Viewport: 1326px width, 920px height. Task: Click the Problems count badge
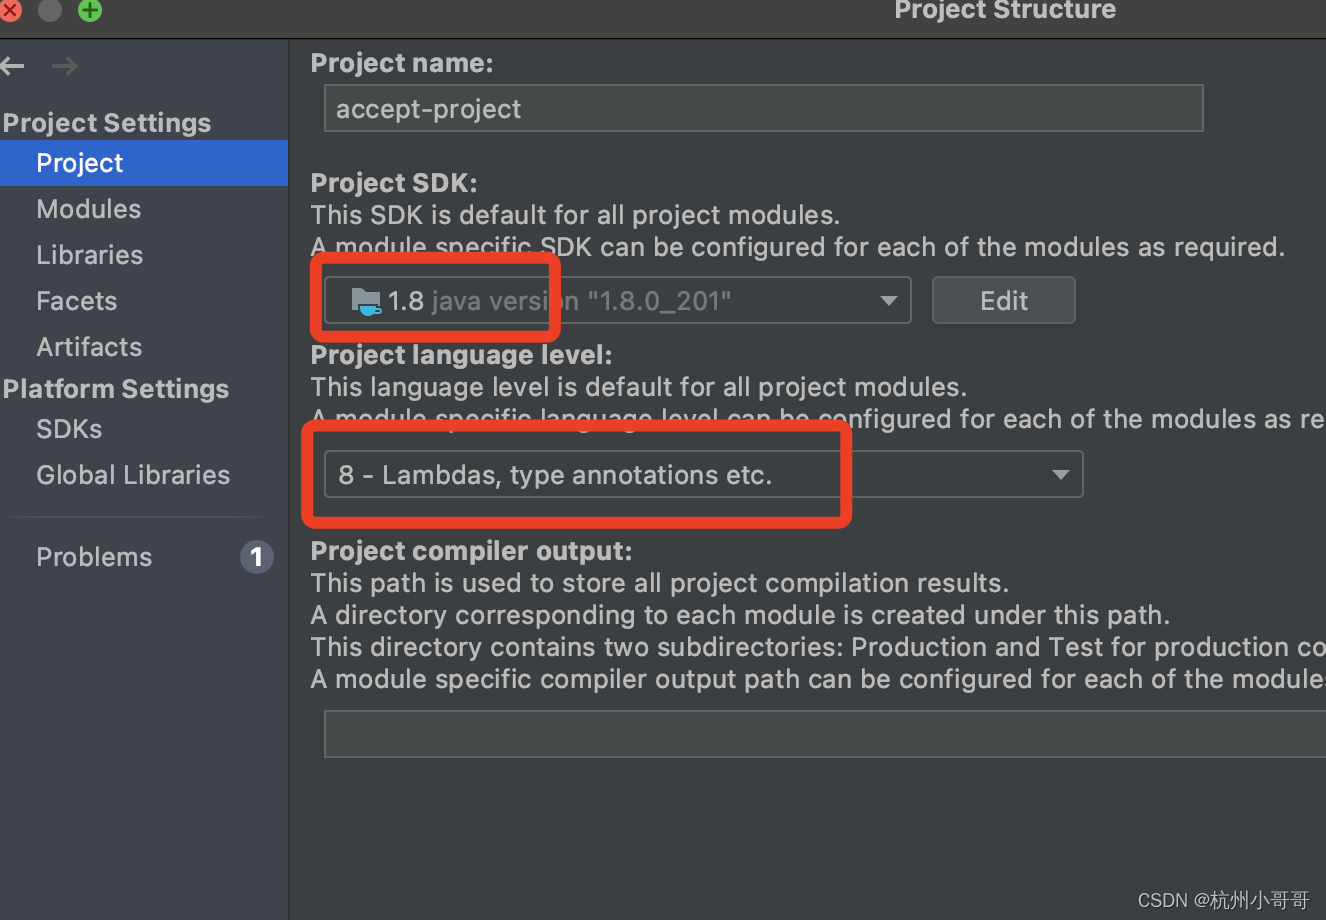[257, 557]
